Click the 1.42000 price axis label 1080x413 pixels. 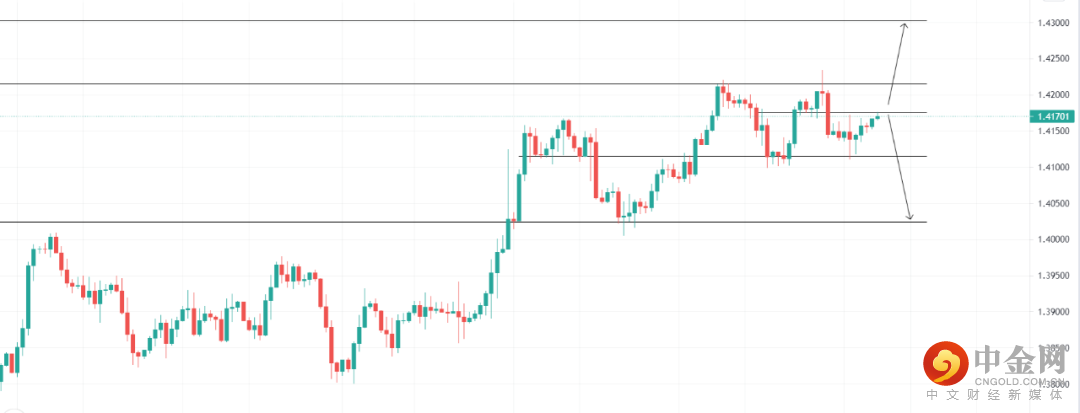coord(1052,94)
